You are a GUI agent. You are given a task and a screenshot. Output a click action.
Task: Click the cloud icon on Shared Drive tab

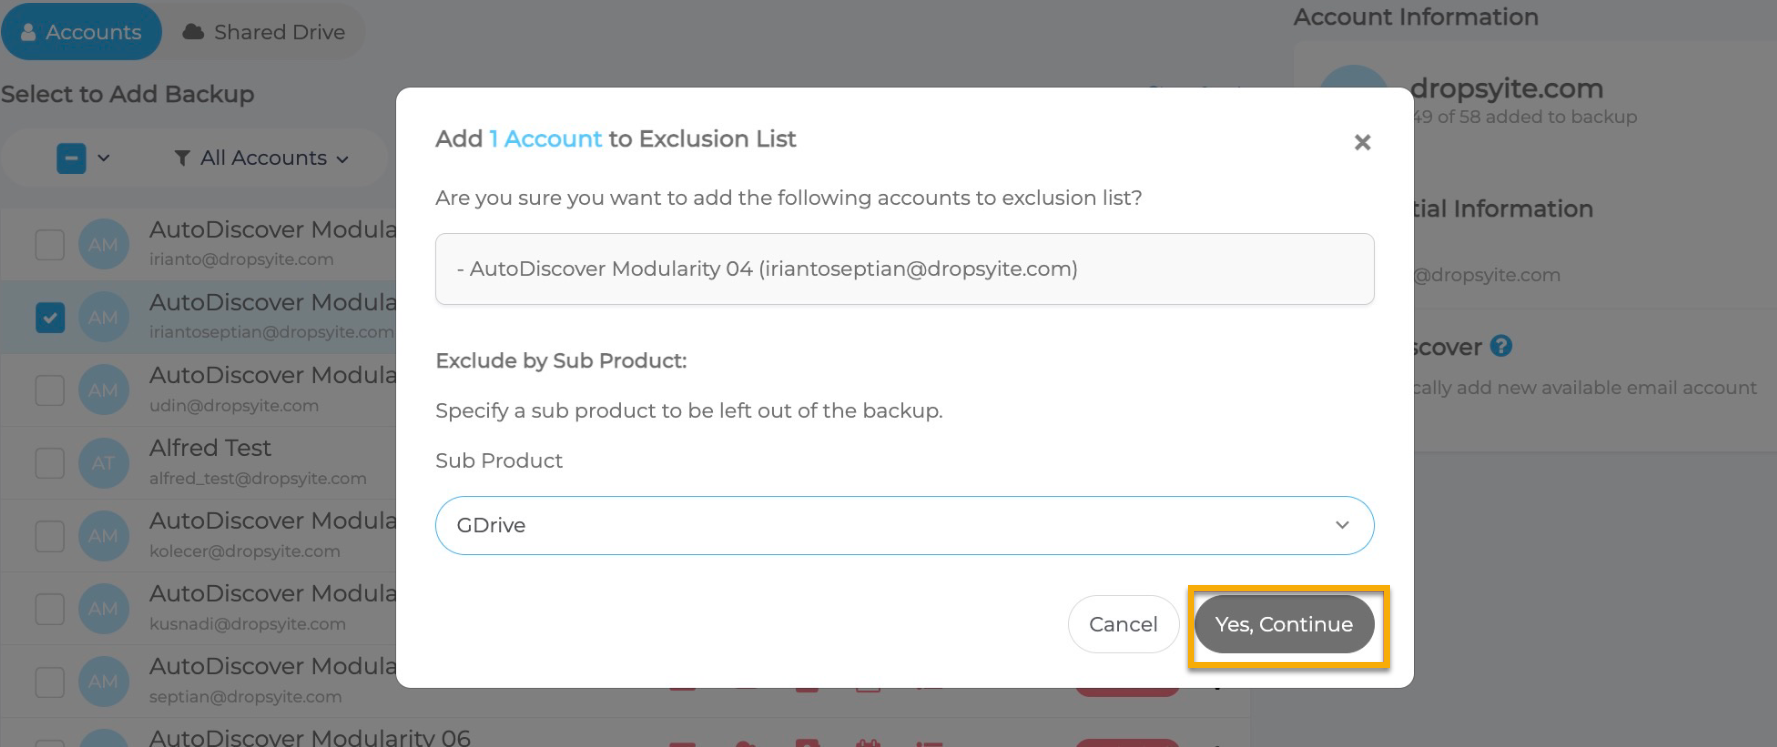pyautogui.click(x=193, y=32)
